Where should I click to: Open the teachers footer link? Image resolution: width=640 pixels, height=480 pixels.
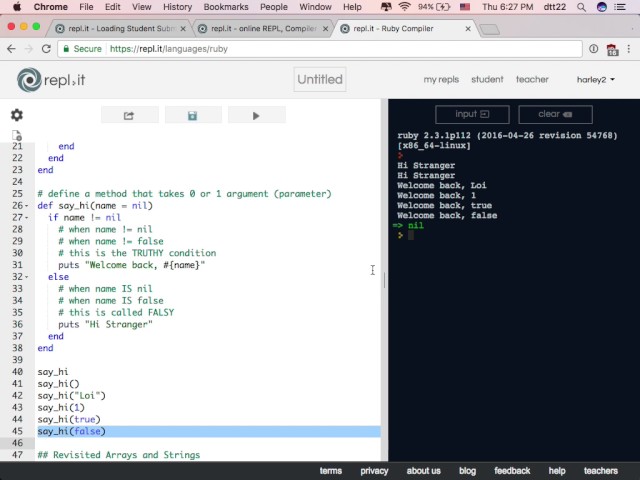coord(600,471)
